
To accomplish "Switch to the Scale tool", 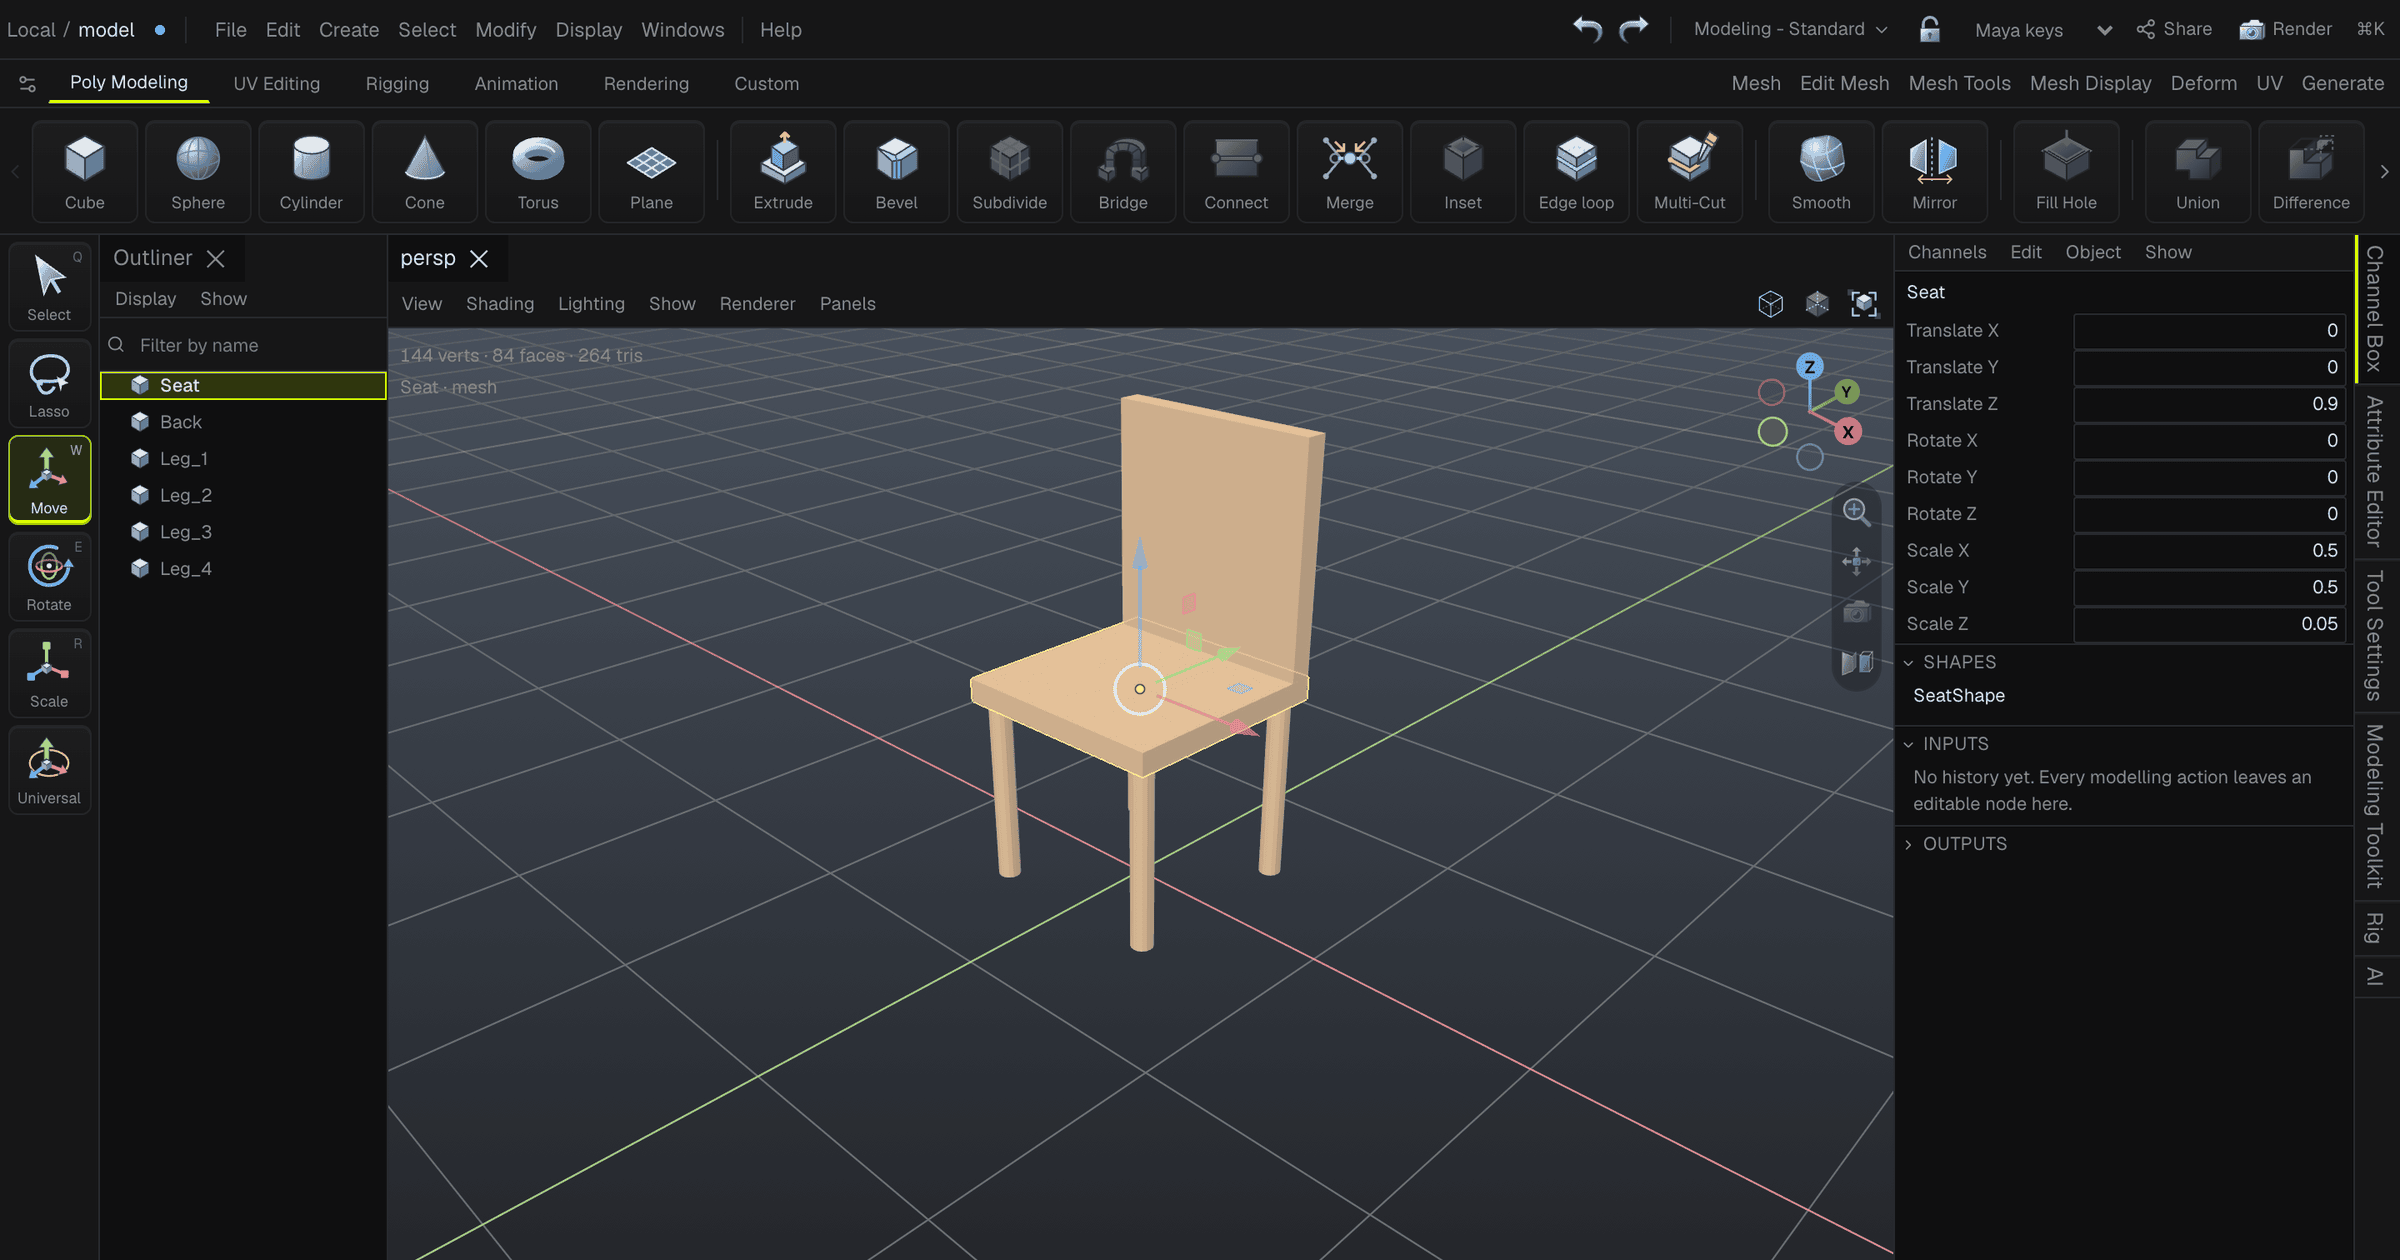I will [x=49, y=674].
